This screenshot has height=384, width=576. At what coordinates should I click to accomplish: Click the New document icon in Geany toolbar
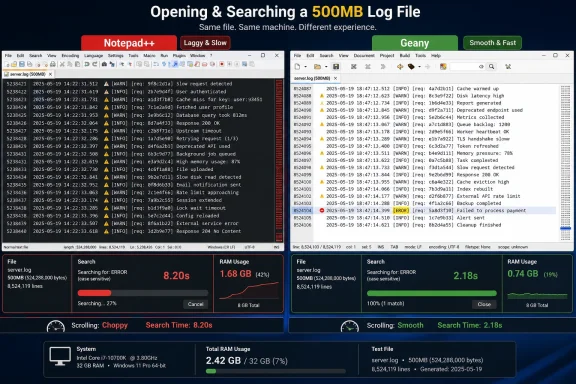(297, 67)
